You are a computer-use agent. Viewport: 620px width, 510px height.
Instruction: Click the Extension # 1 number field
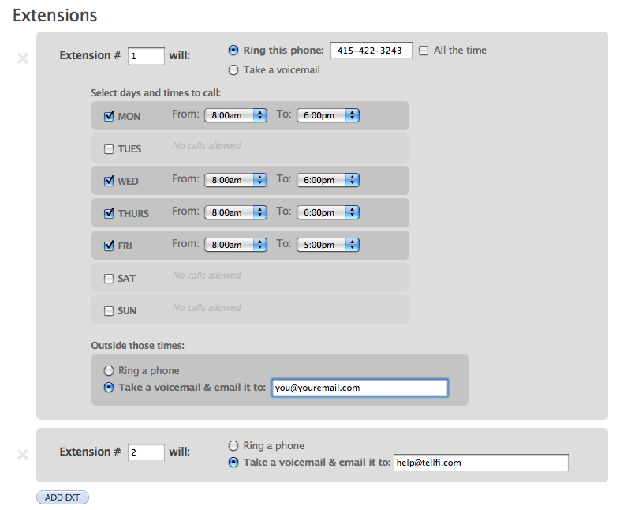pos(146,57)
